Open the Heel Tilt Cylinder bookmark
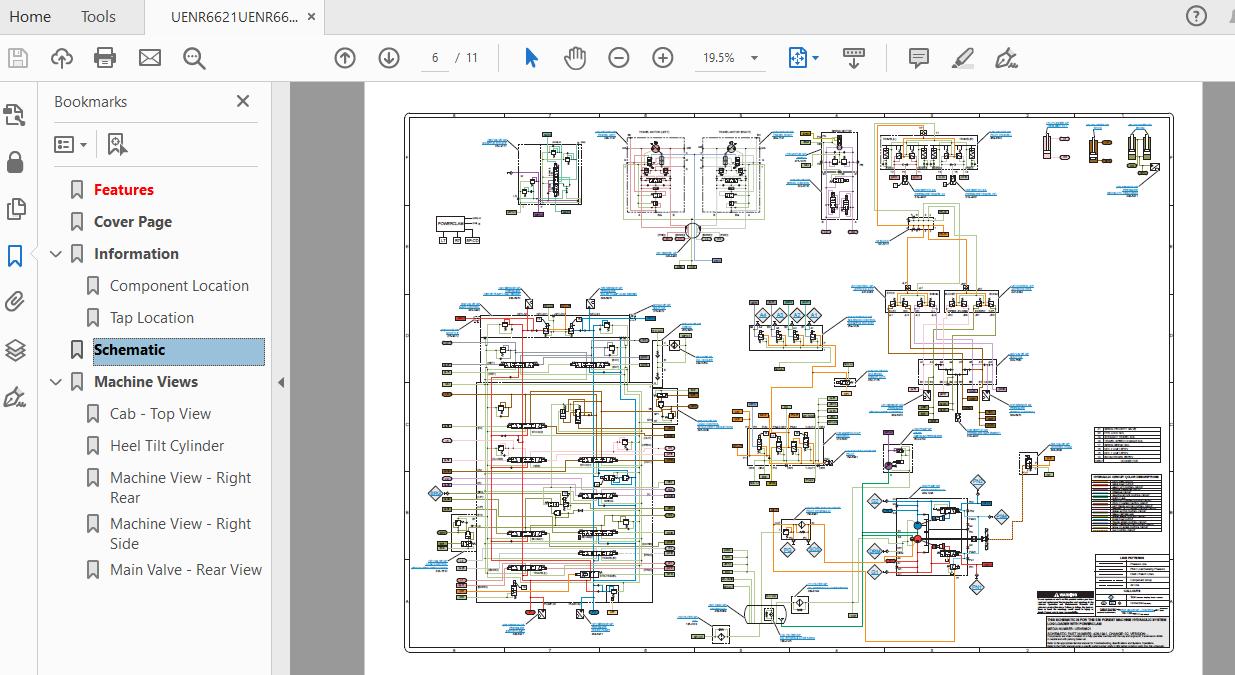 (x=167, y=446)
